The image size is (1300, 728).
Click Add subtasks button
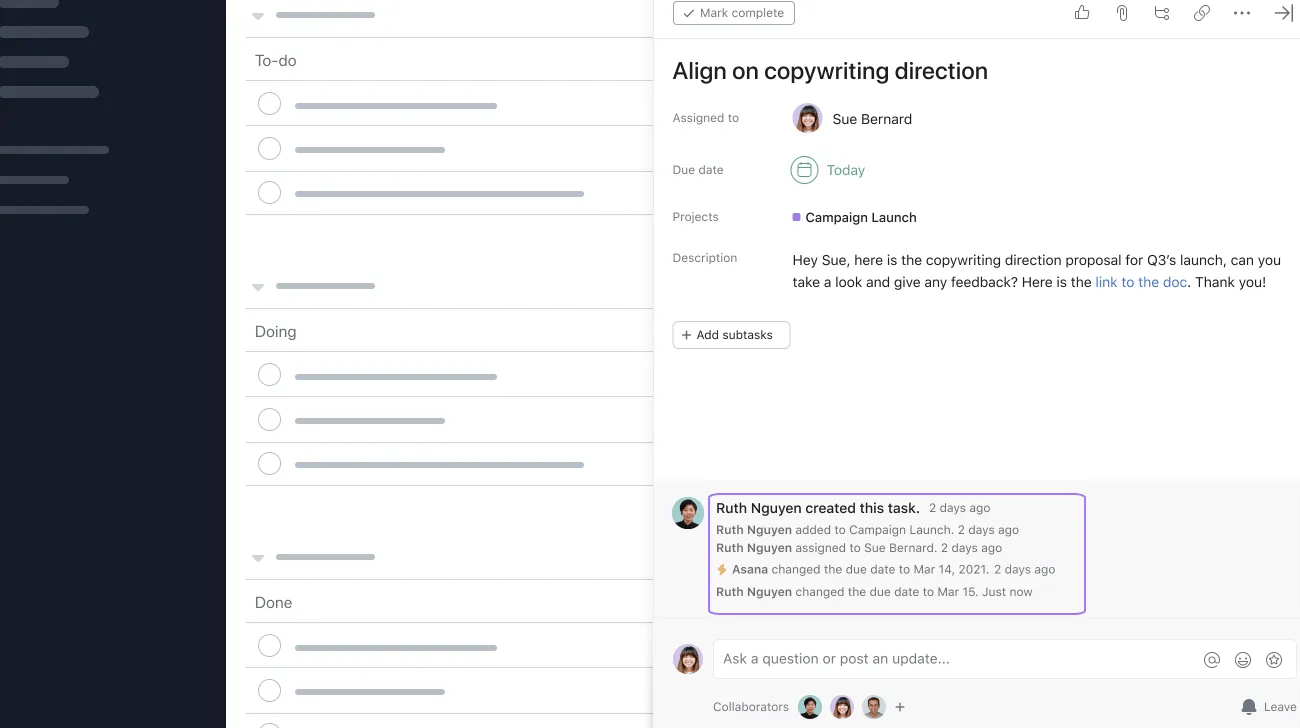pyautogui.click(x=731, y=335)
